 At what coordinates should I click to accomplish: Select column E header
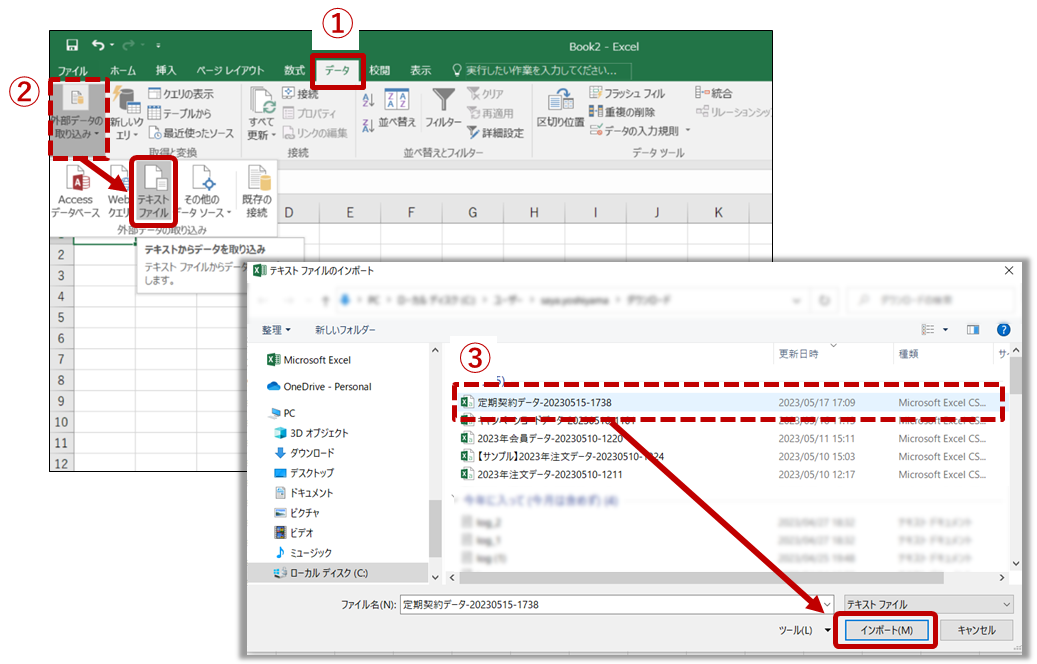coord(350,212)
